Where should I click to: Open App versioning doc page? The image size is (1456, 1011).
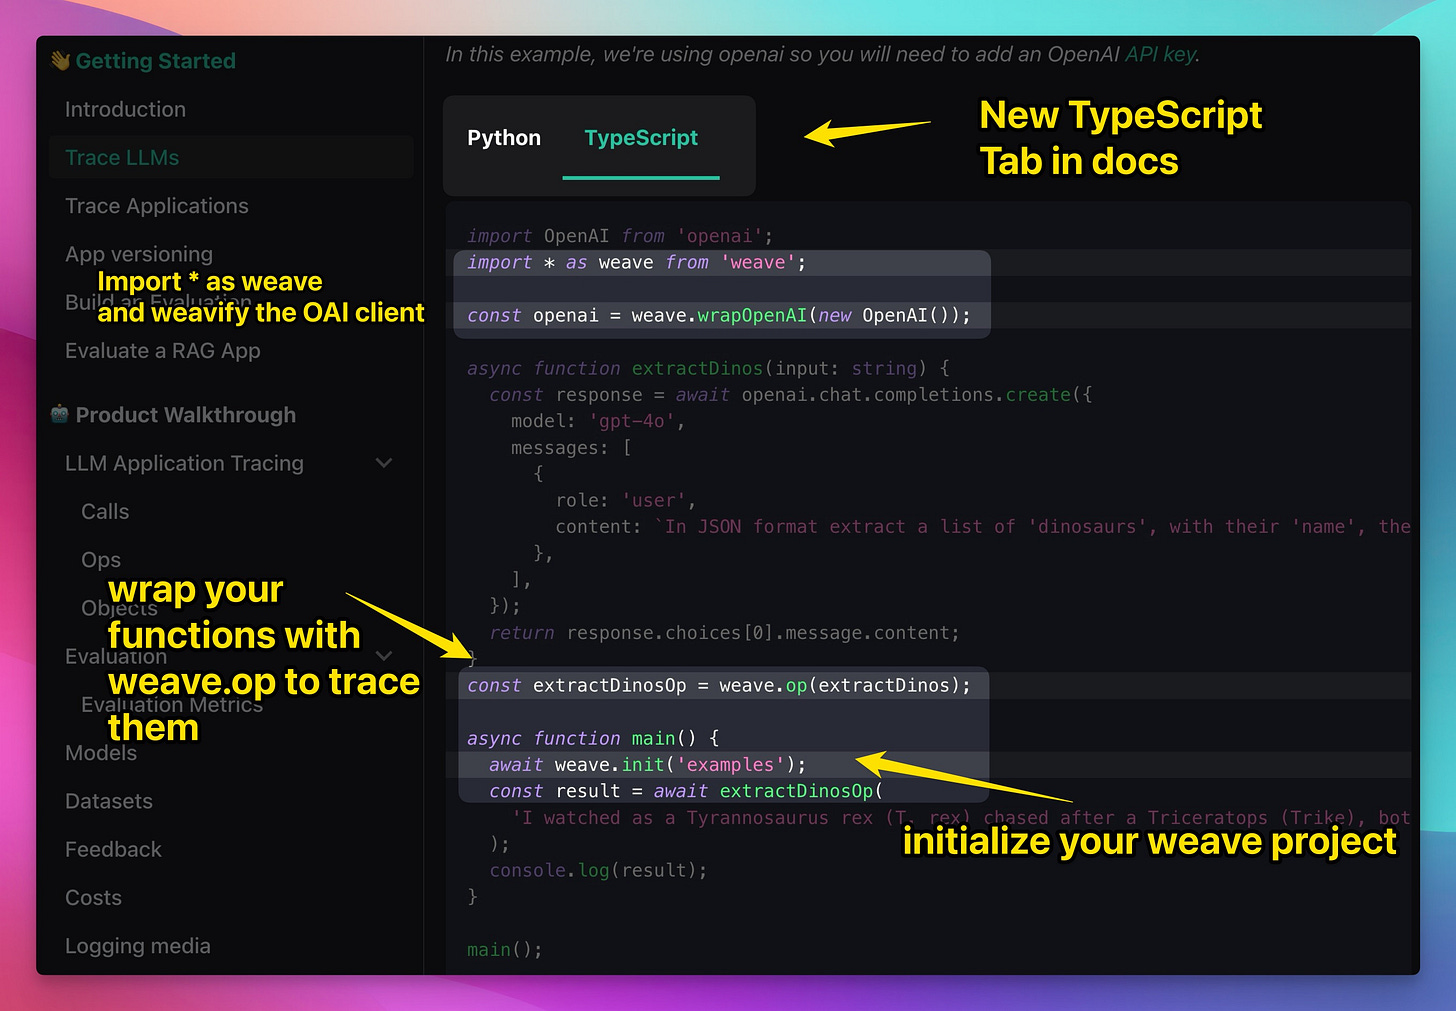(x=139, y=254)
